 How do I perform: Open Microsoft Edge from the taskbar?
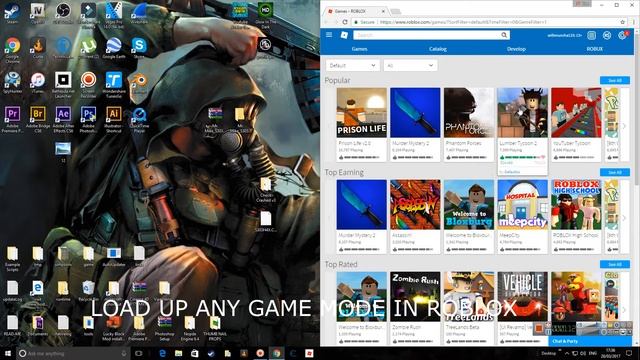pyautogui.click(x=162, y=353)
